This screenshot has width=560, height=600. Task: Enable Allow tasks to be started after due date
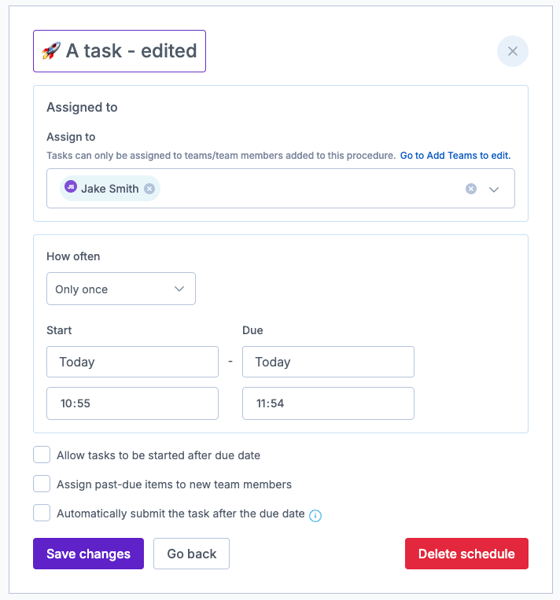[42, 455]
